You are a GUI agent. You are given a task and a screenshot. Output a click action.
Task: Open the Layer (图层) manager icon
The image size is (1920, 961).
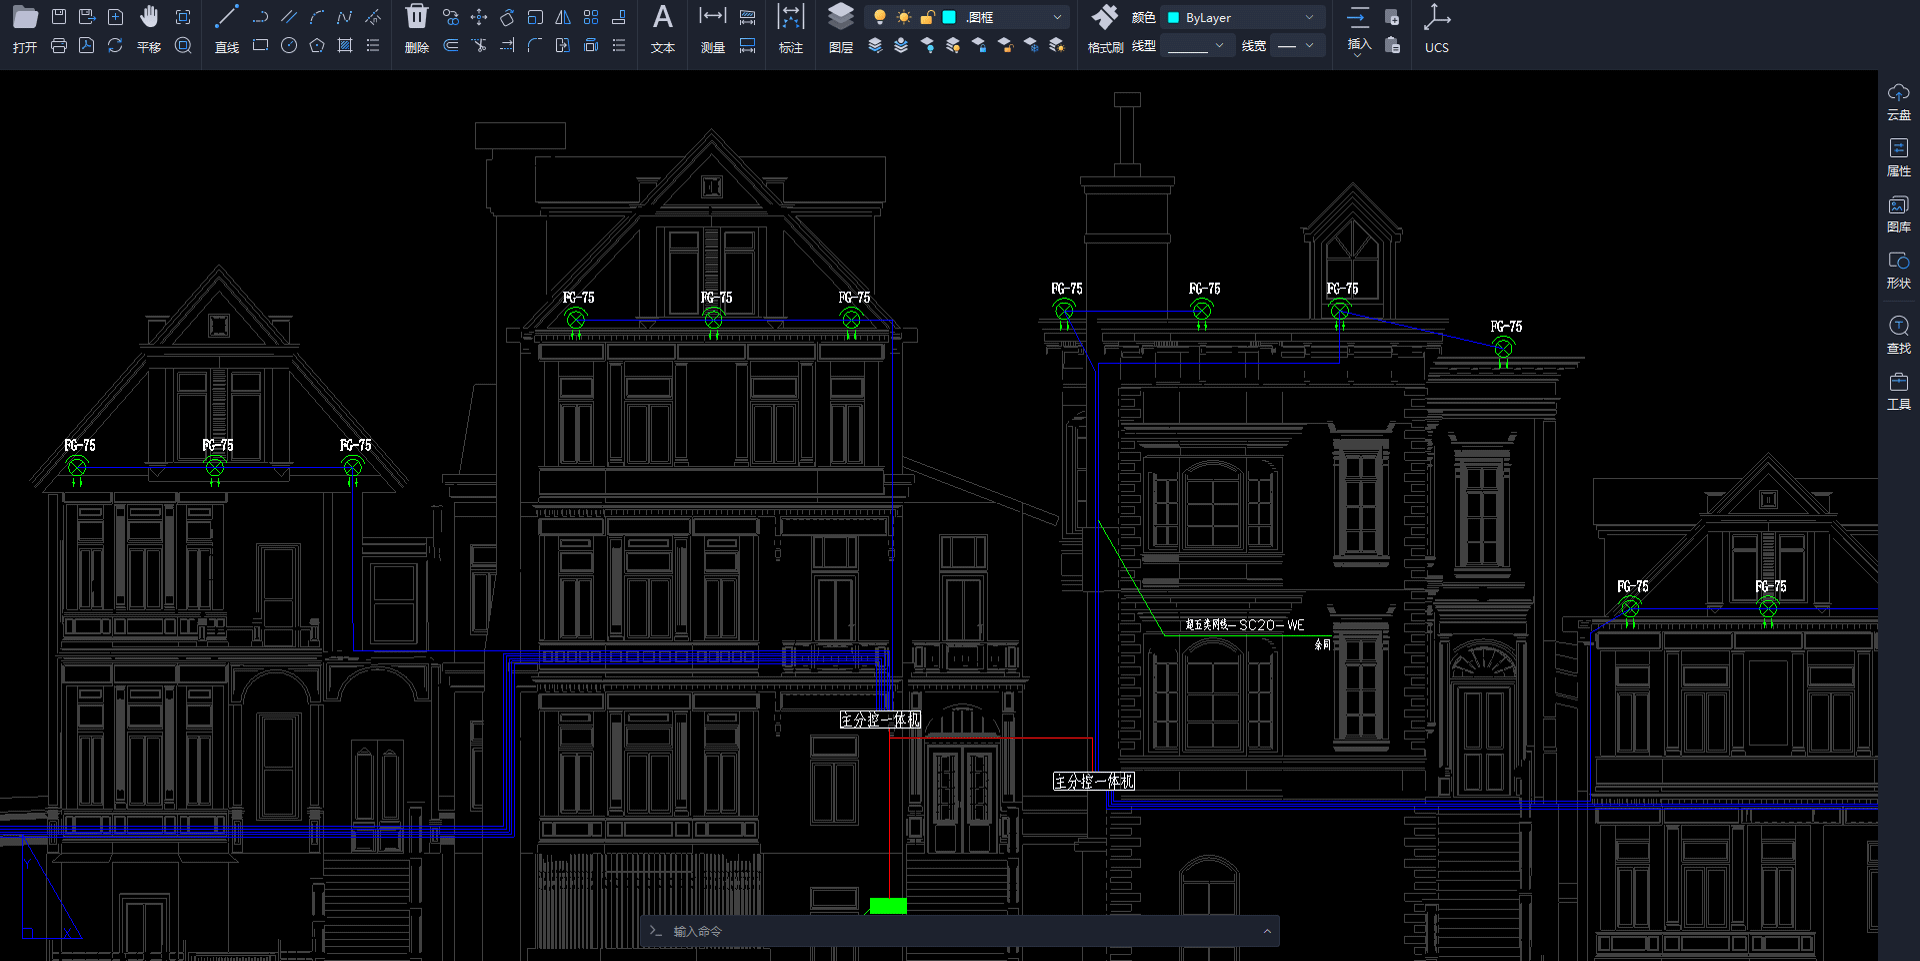point(841,18)
